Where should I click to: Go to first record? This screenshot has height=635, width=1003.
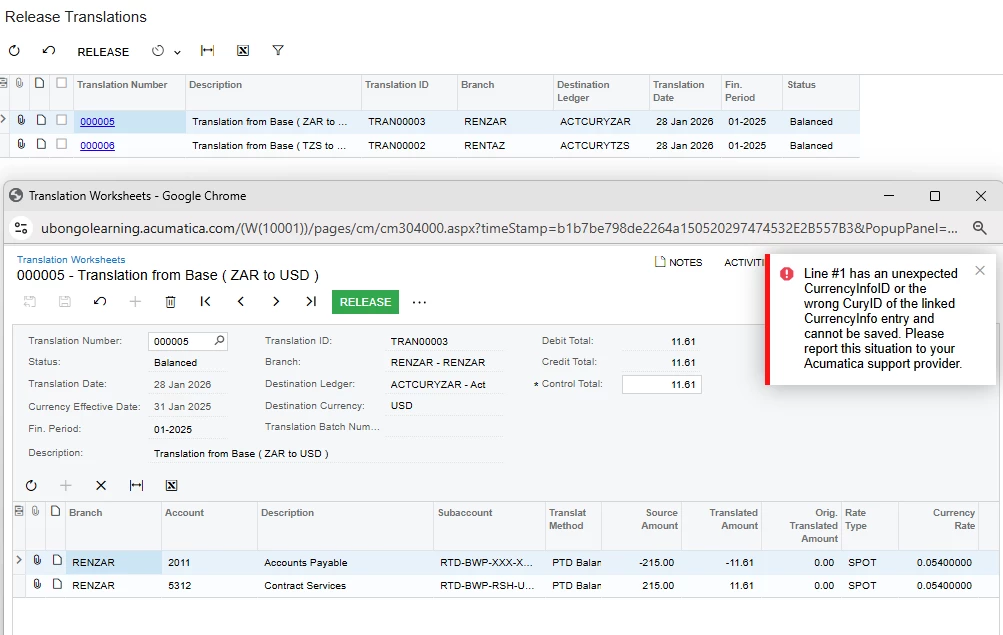coord(205,301)
